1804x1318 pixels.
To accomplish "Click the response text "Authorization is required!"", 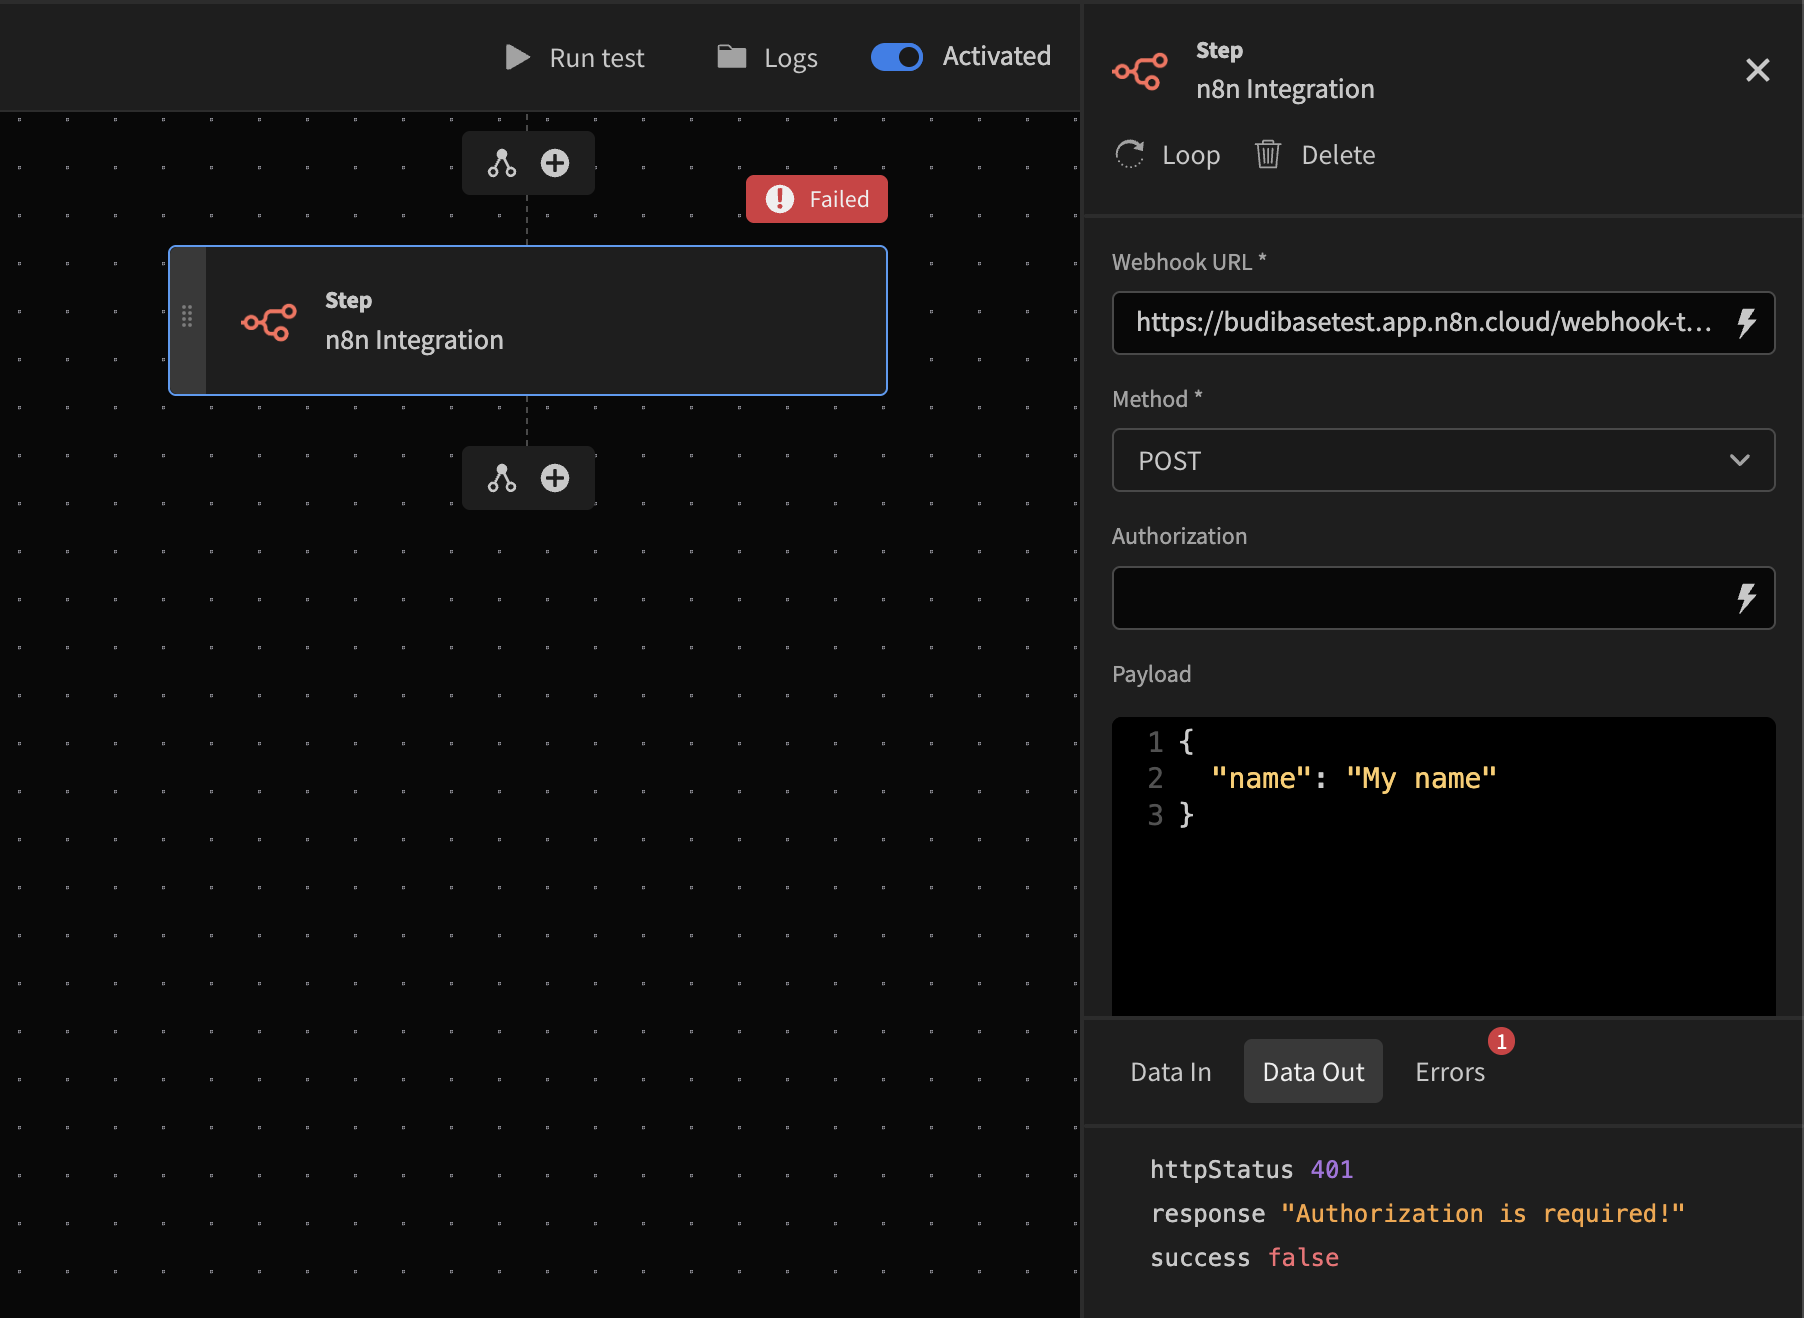I will (1483, 1213).
